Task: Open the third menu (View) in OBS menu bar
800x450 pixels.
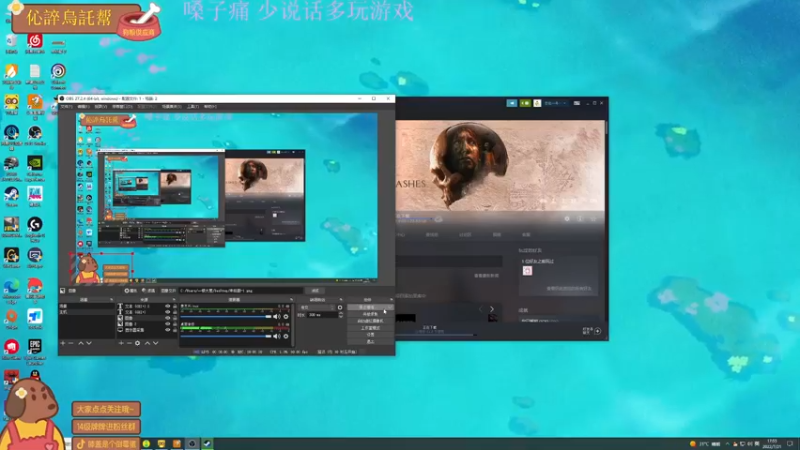Action: click(101, 107)
